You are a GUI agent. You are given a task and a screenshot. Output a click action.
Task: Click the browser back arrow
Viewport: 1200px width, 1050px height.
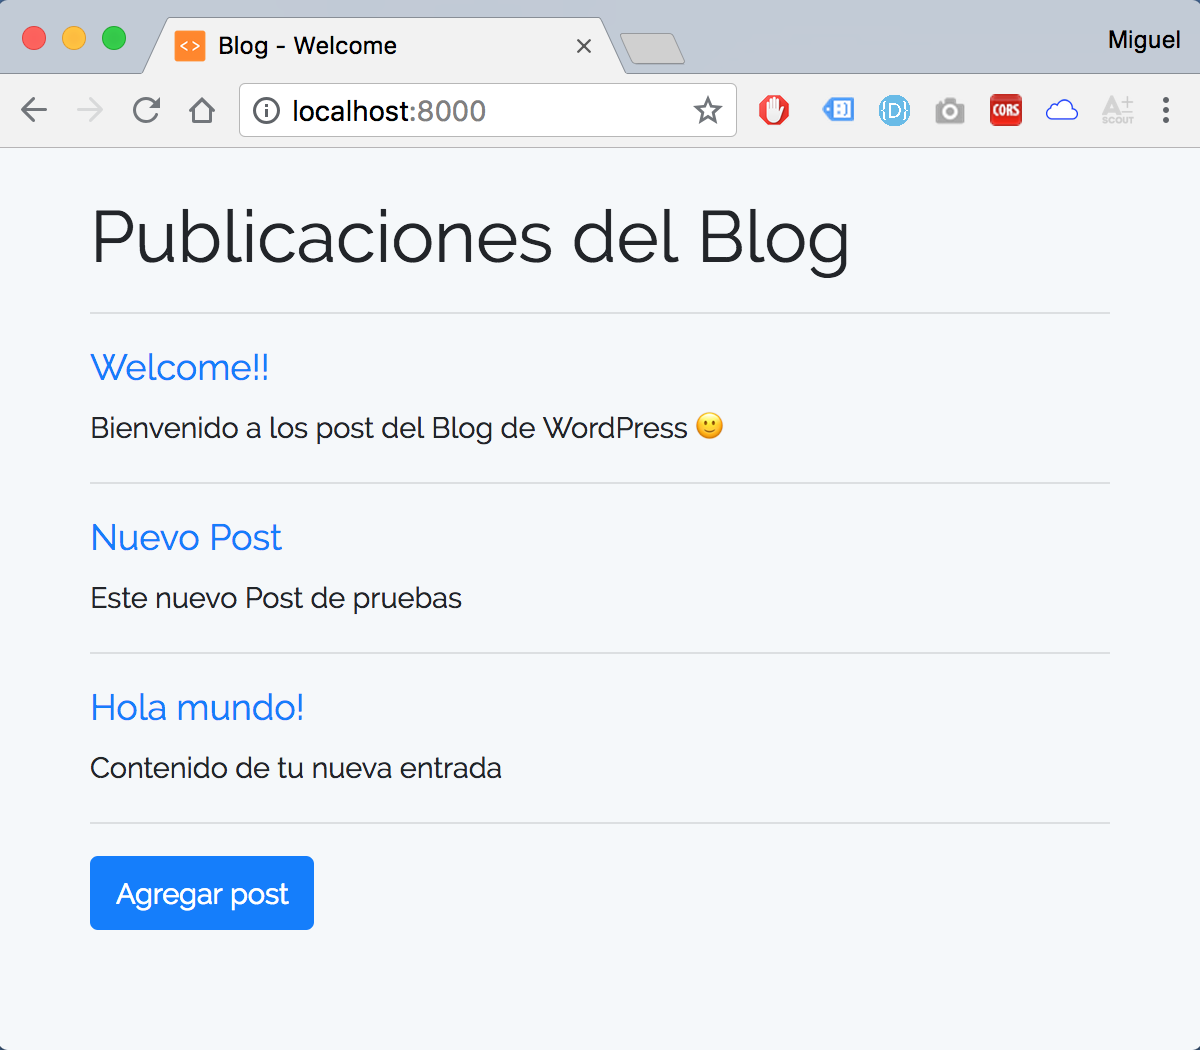[x=34, y=110]
